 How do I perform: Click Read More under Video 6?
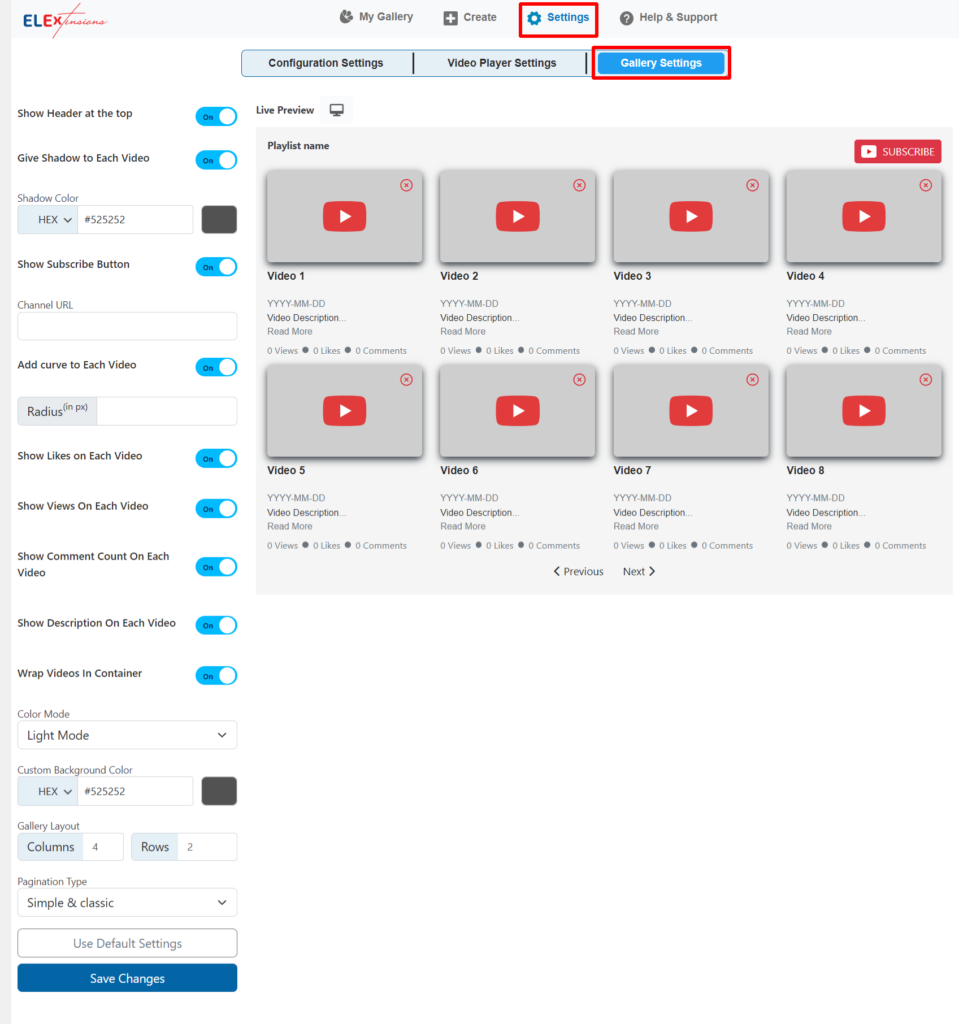[x=463, y=526]
